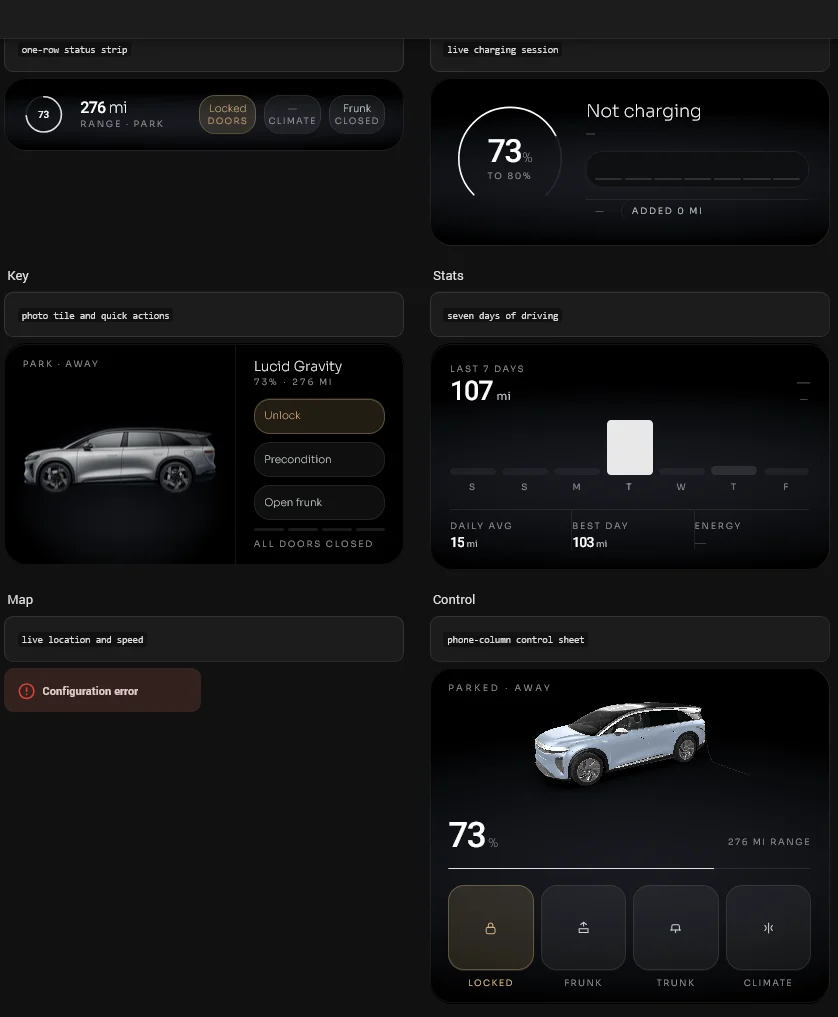Click the Precondition button
This screenshot has height=1017, width=838.
(x=319, y=459)
